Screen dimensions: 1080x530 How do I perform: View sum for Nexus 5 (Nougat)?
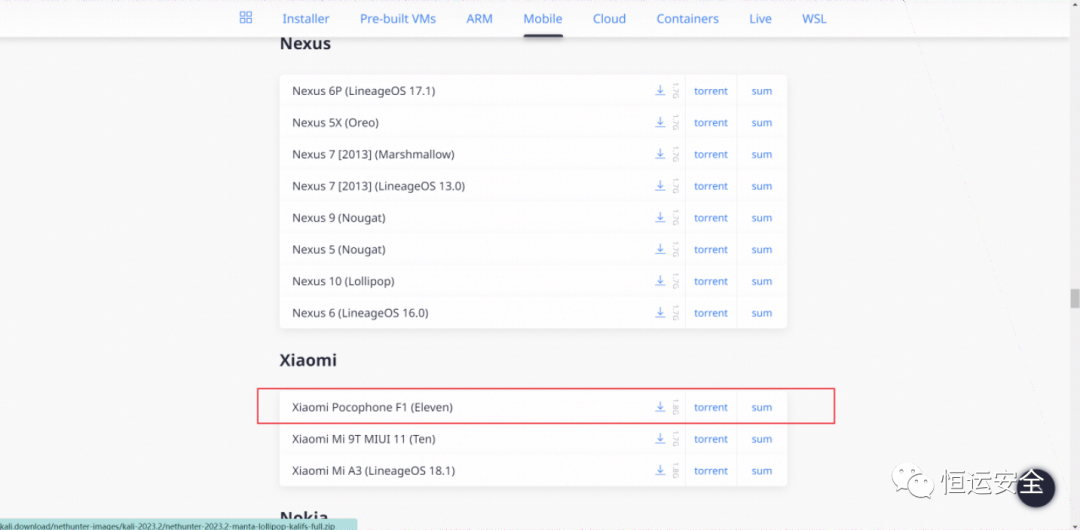(762, 249)
